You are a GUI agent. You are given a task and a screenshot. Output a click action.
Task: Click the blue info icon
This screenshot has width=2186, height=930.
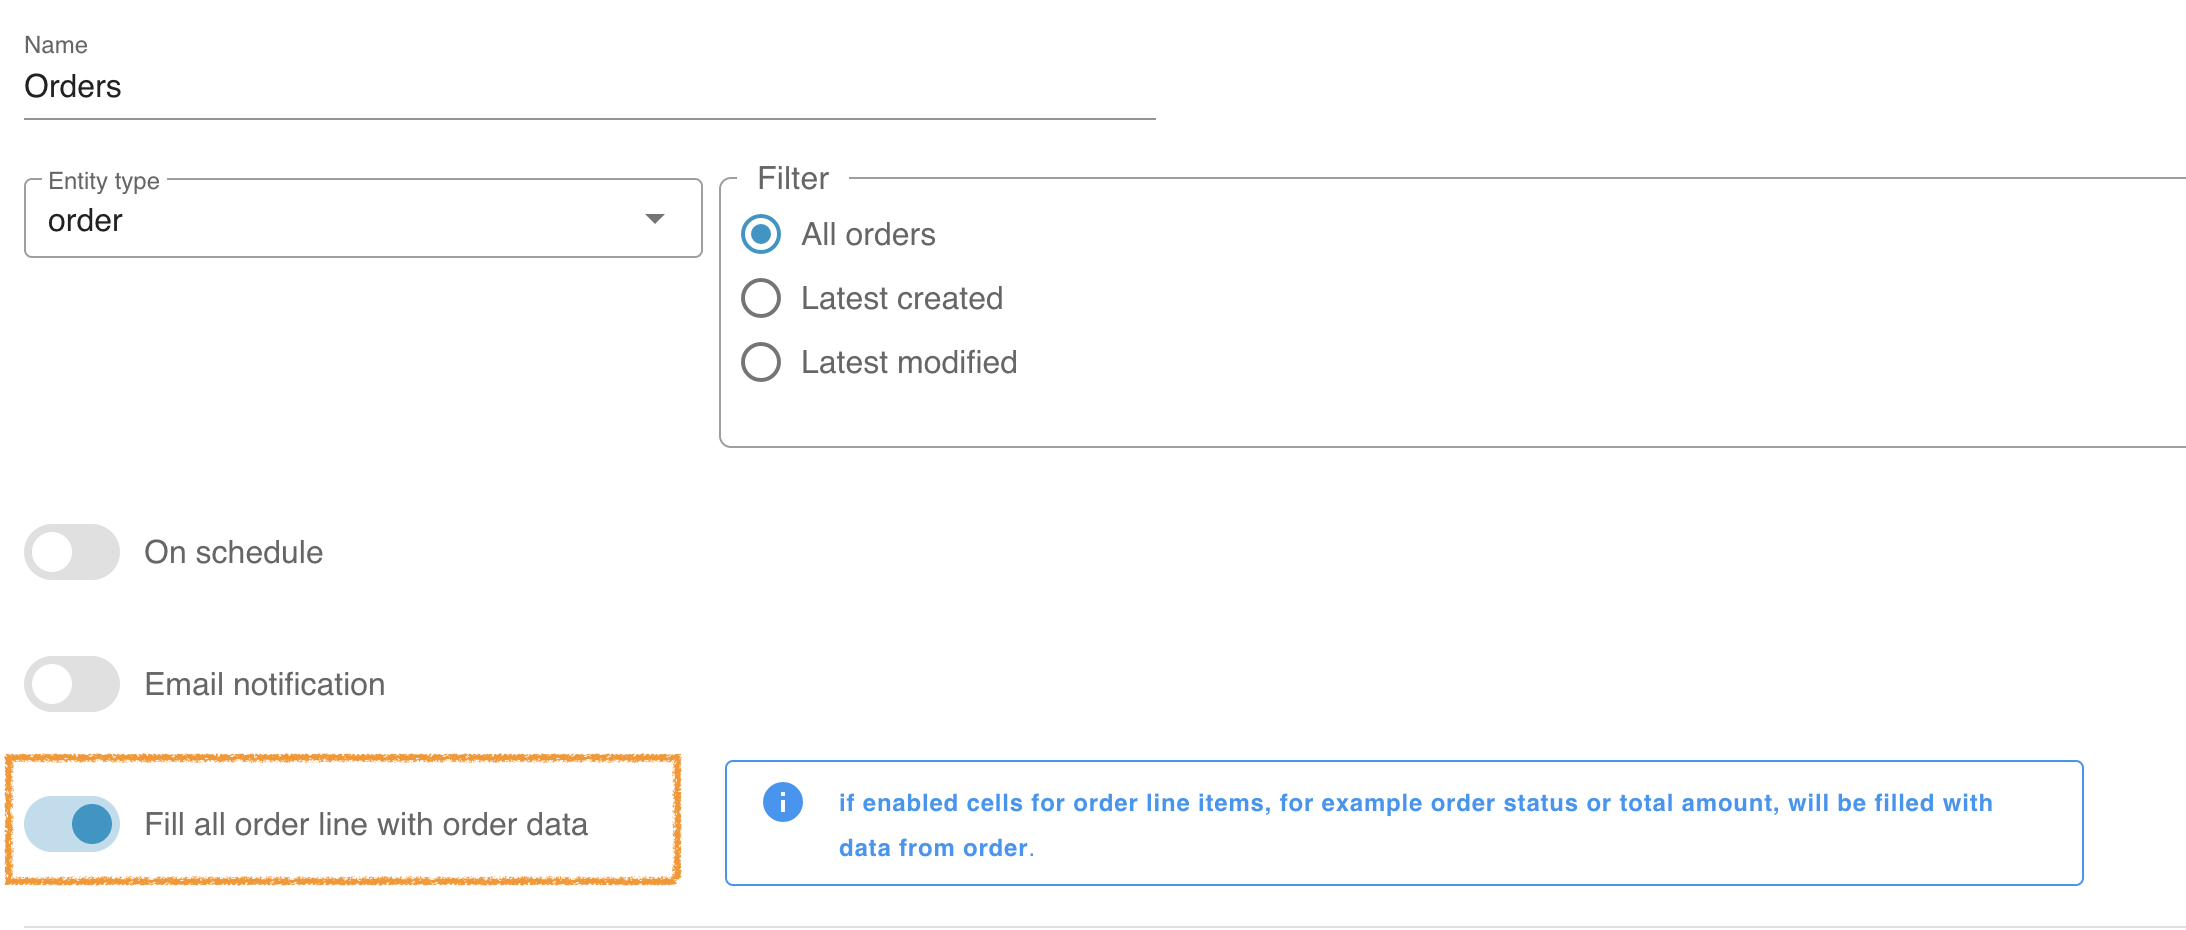click(x=782, y=802)
